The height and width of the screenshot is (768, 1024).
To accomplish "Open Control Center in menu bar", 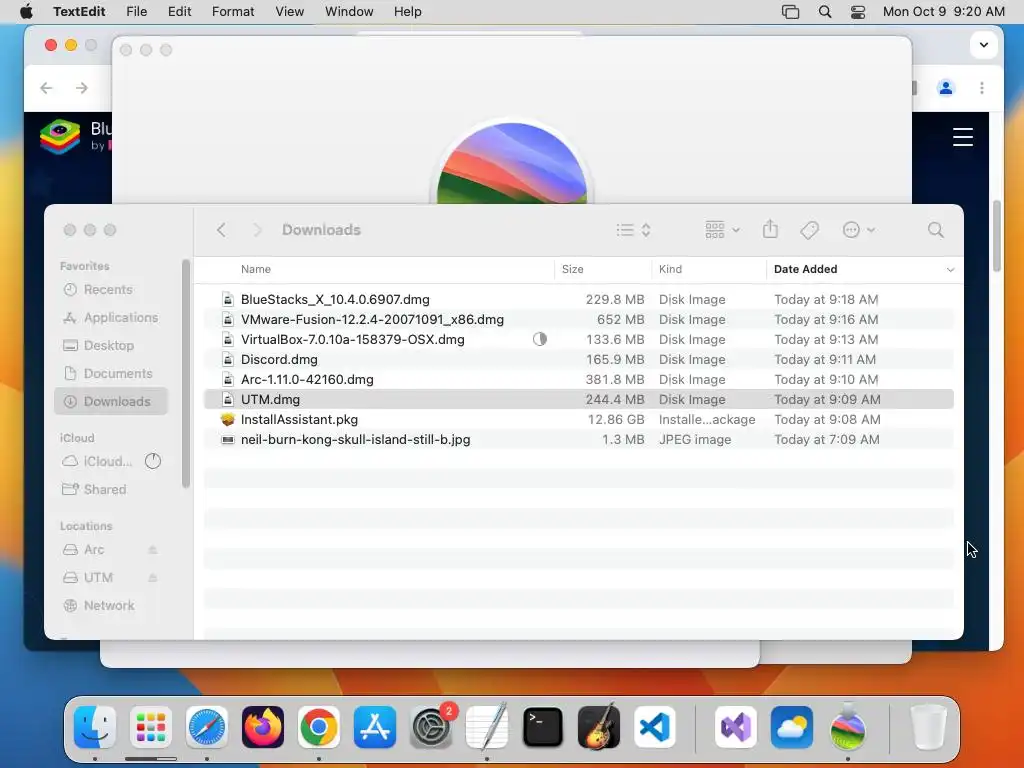I will 858,12.
